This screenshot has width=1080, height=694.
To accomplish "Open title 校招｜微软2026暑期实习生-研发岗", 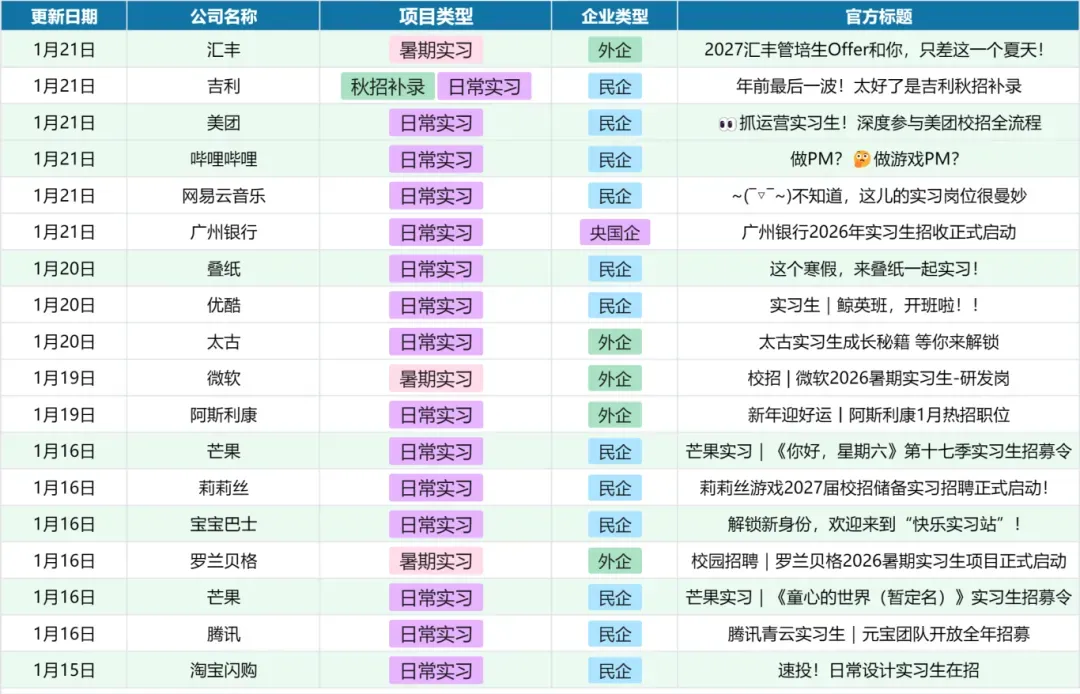I will 878,378.
